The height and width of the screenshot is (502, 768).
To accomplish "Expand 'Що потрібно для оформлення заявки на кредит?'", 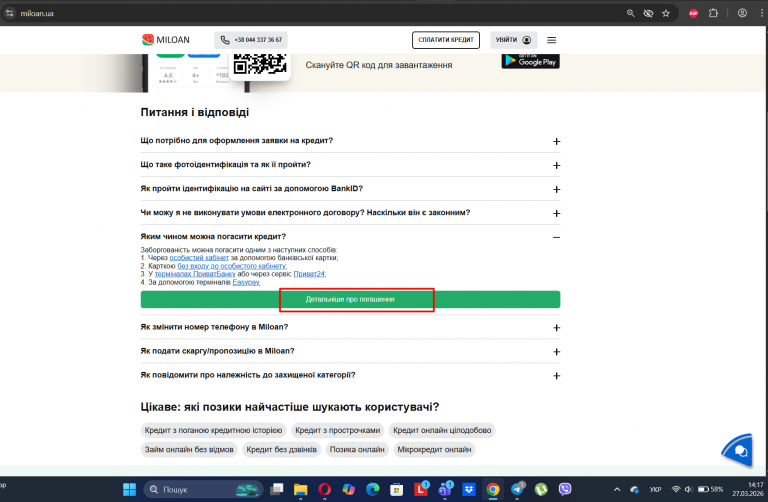I will point(350,141).
